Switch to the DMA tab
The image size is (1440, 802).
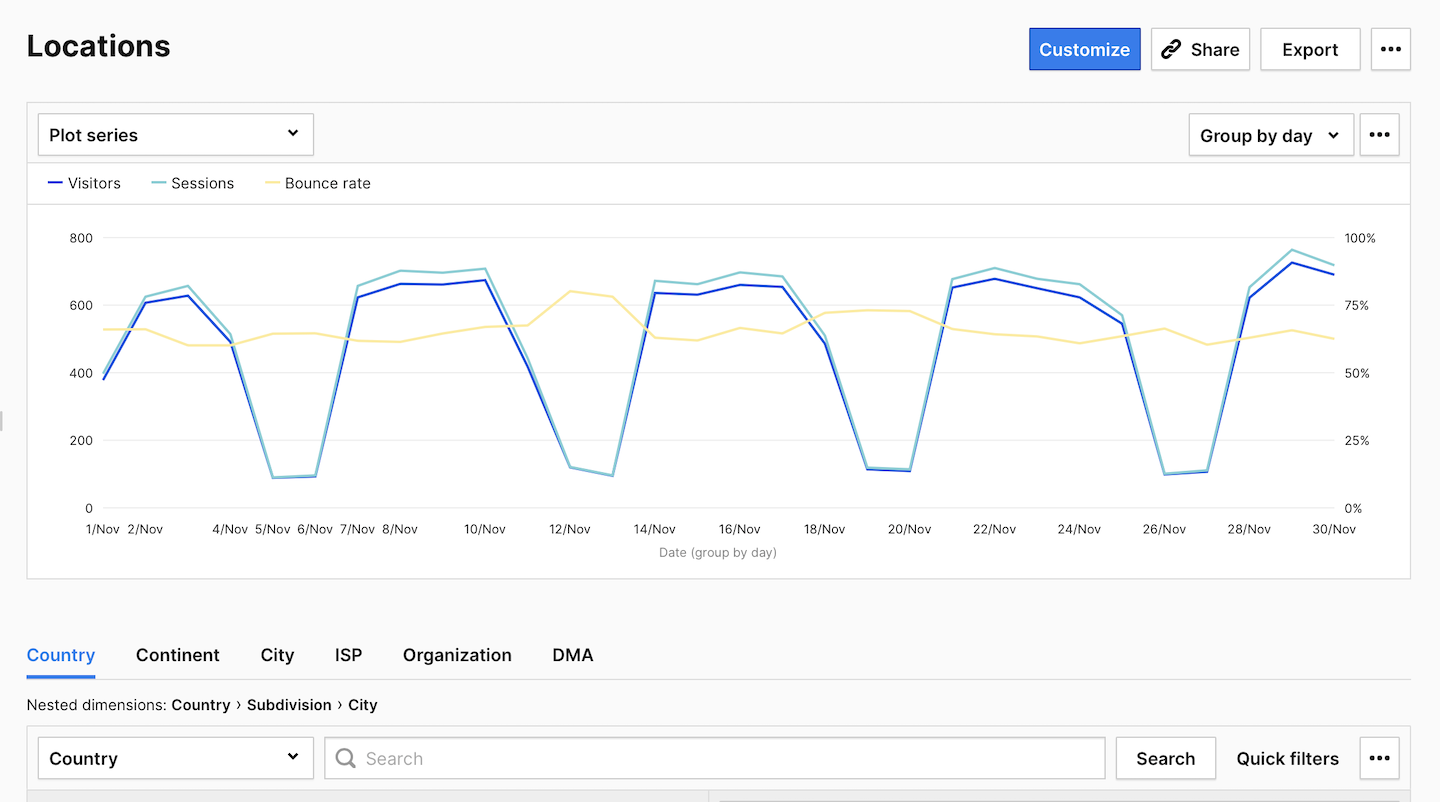[x=572, y=655]
